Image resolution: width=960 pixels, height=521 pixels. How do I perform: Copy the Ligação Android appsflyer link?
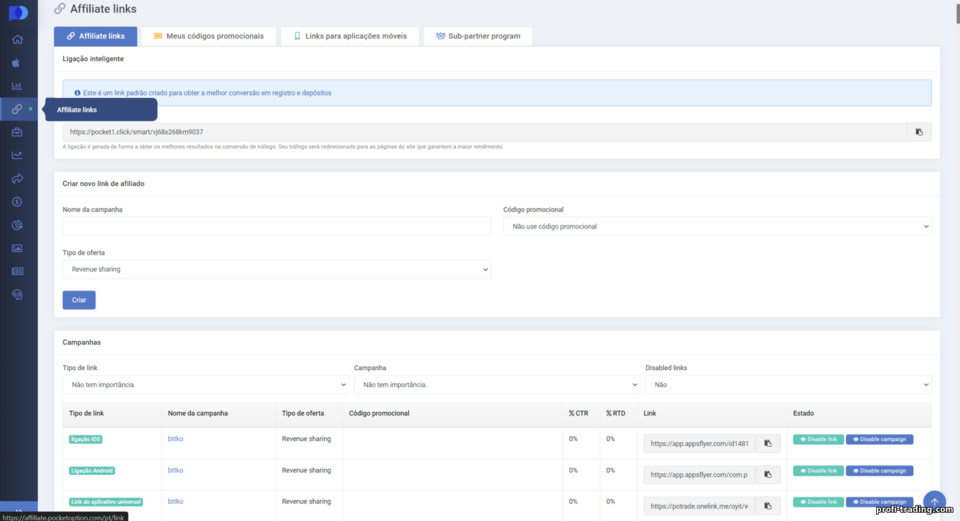[x=768, y=474]
